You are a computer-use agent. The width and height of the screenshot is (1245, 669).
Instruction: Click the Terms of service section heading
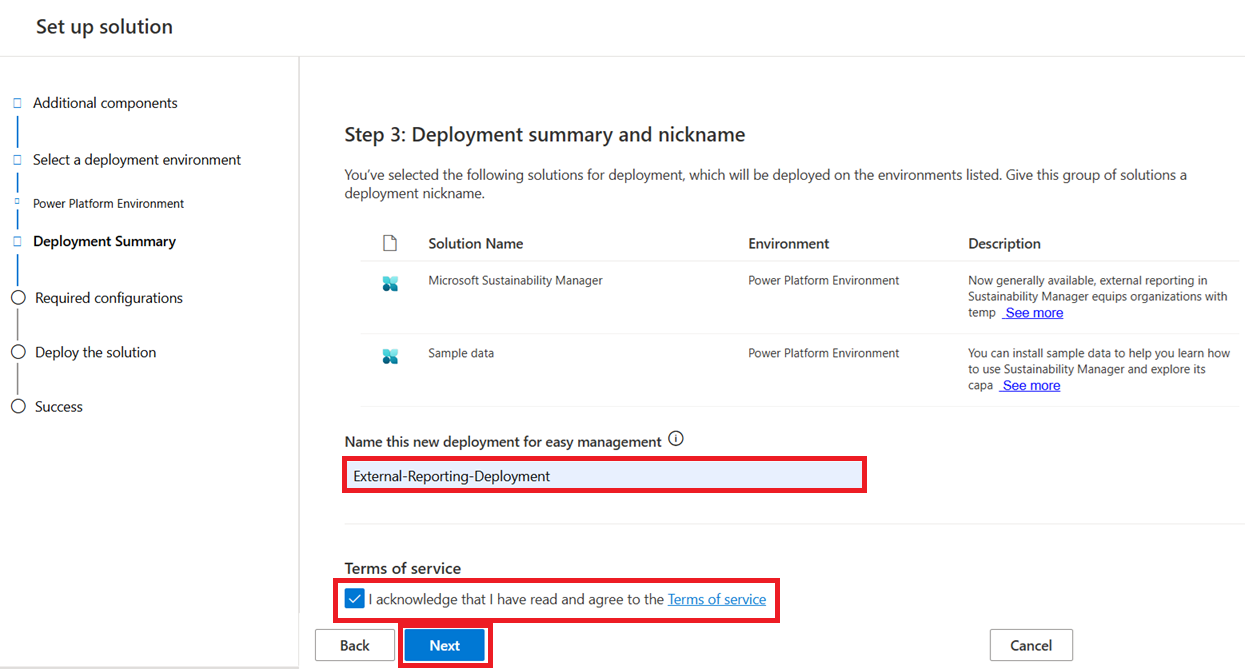pyautogui.click(x=403, y=568)
